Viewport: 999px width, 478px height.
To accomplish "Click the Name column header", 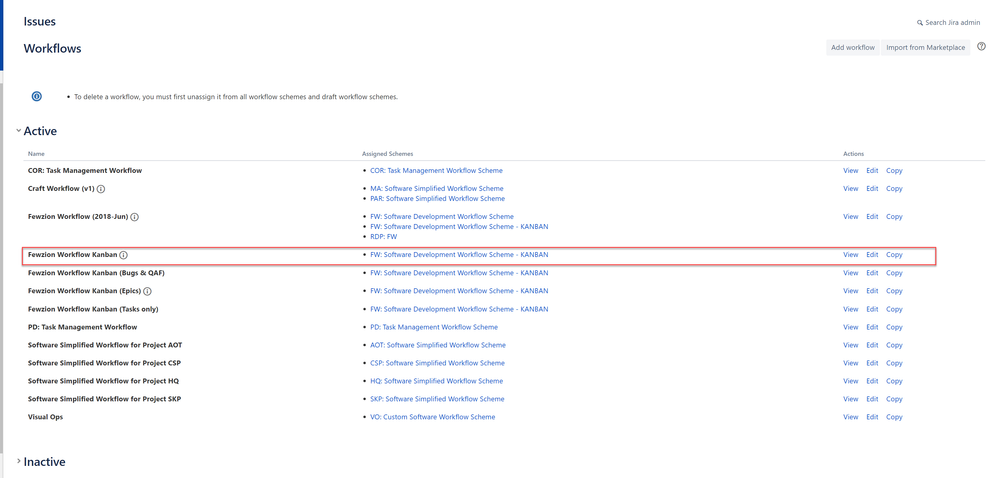I will click(36, 154).
